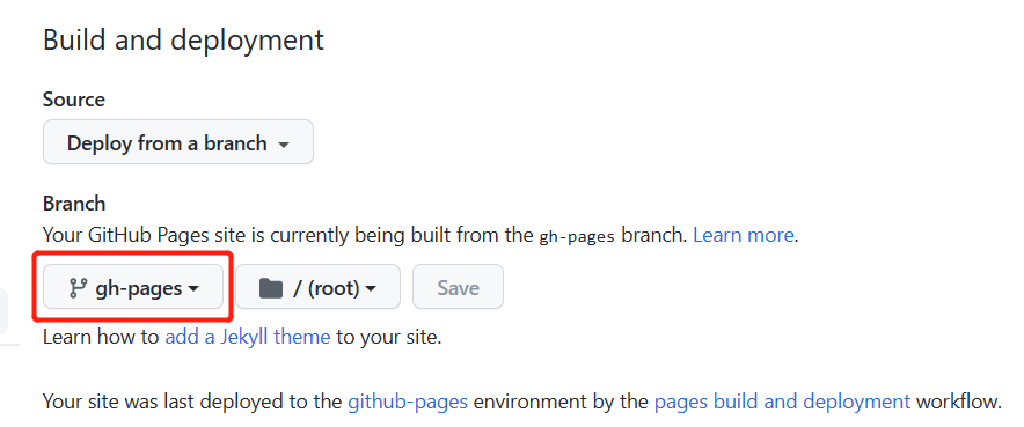Click the Source label
Image resolution: width=1024 pixels, height=427 pixels.
coord(74,99)
